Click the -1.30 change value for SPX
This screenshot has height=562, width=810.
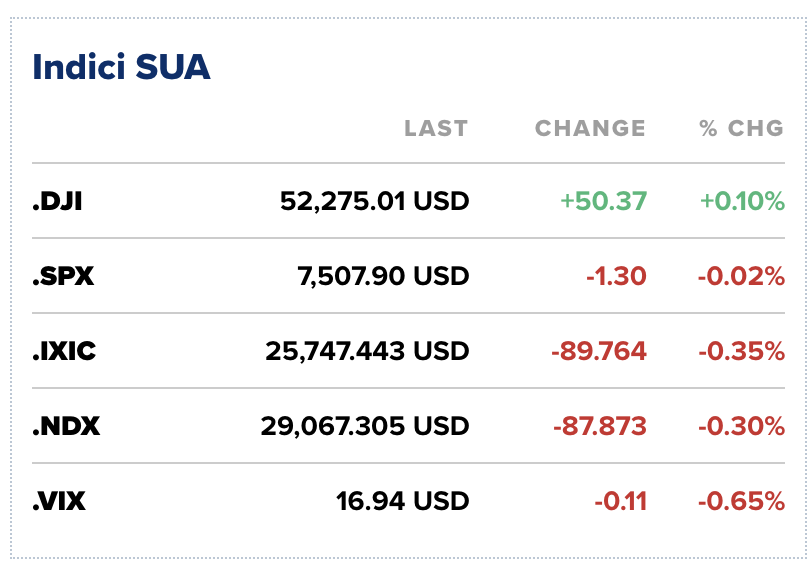(x=616, y=276)
